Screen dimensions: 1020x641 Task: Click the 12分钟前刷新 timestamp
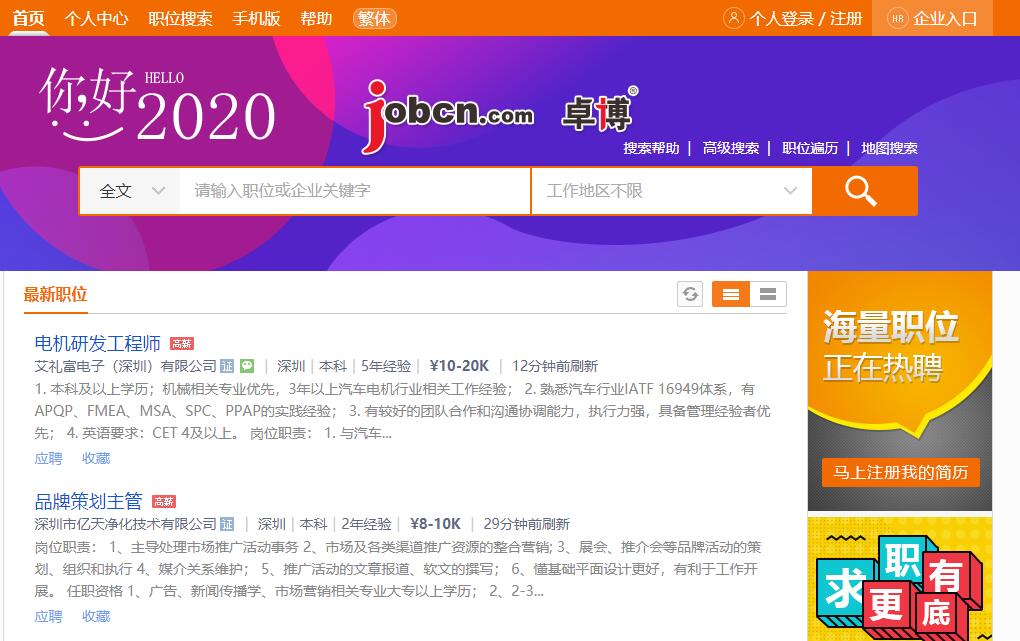tap(555, 366)
